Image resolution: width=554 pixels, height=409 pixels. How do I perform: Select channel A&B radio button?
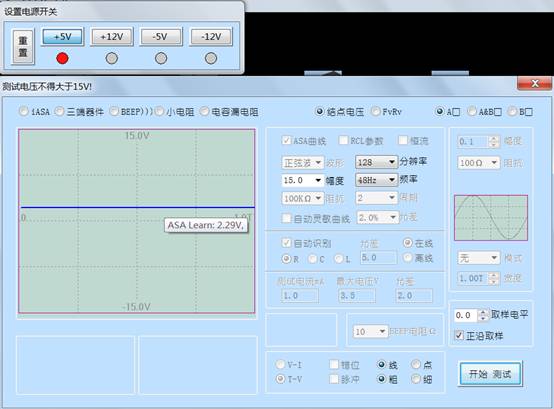tap(472, 112)
